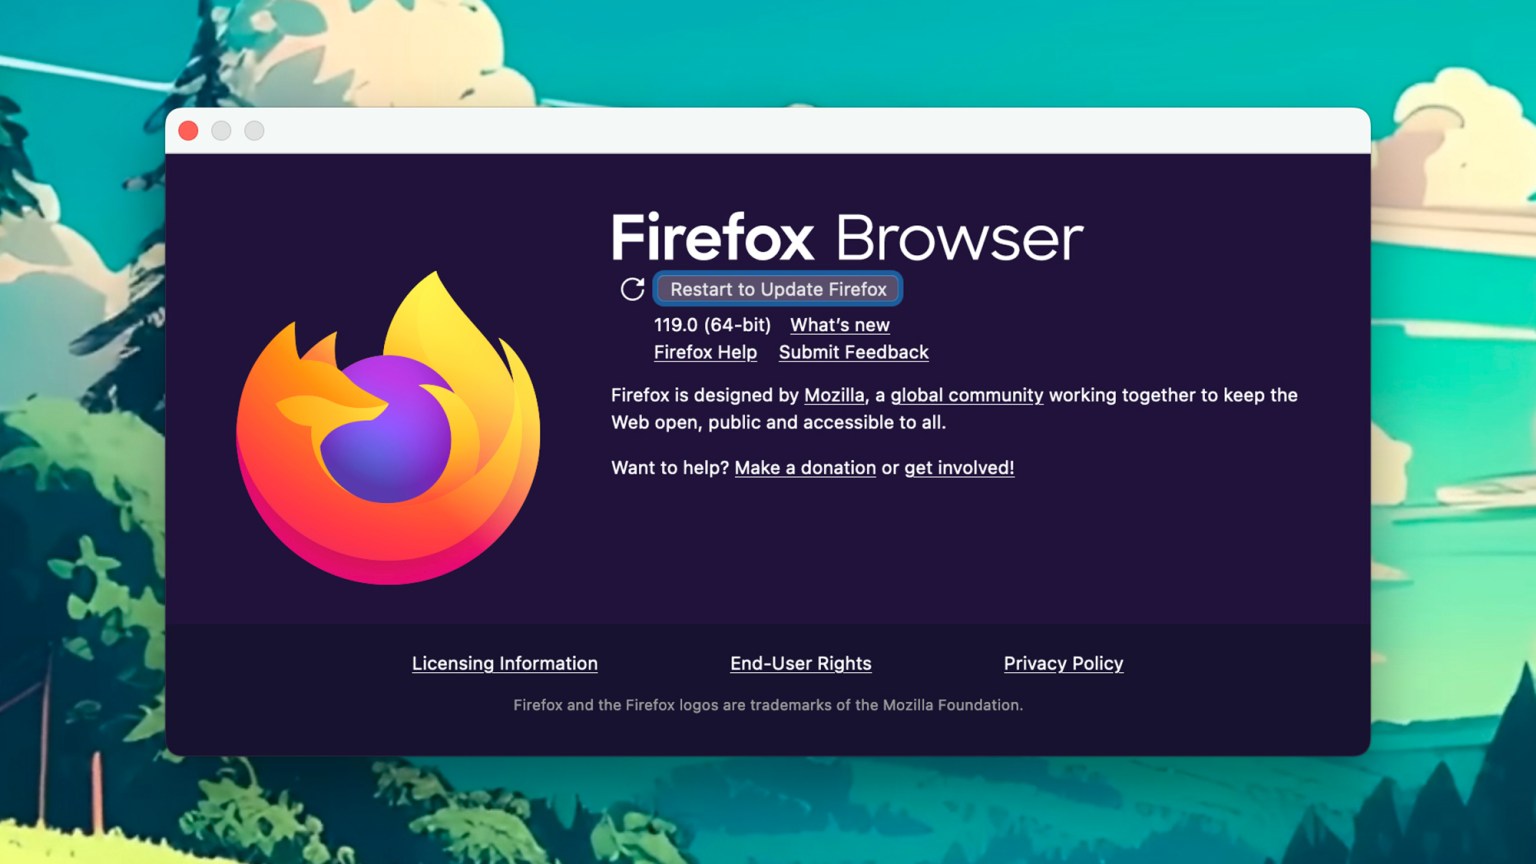Select the version text 119.0 (64-bit)
The height and width of the screenshot is (864, 1536).
711,325
